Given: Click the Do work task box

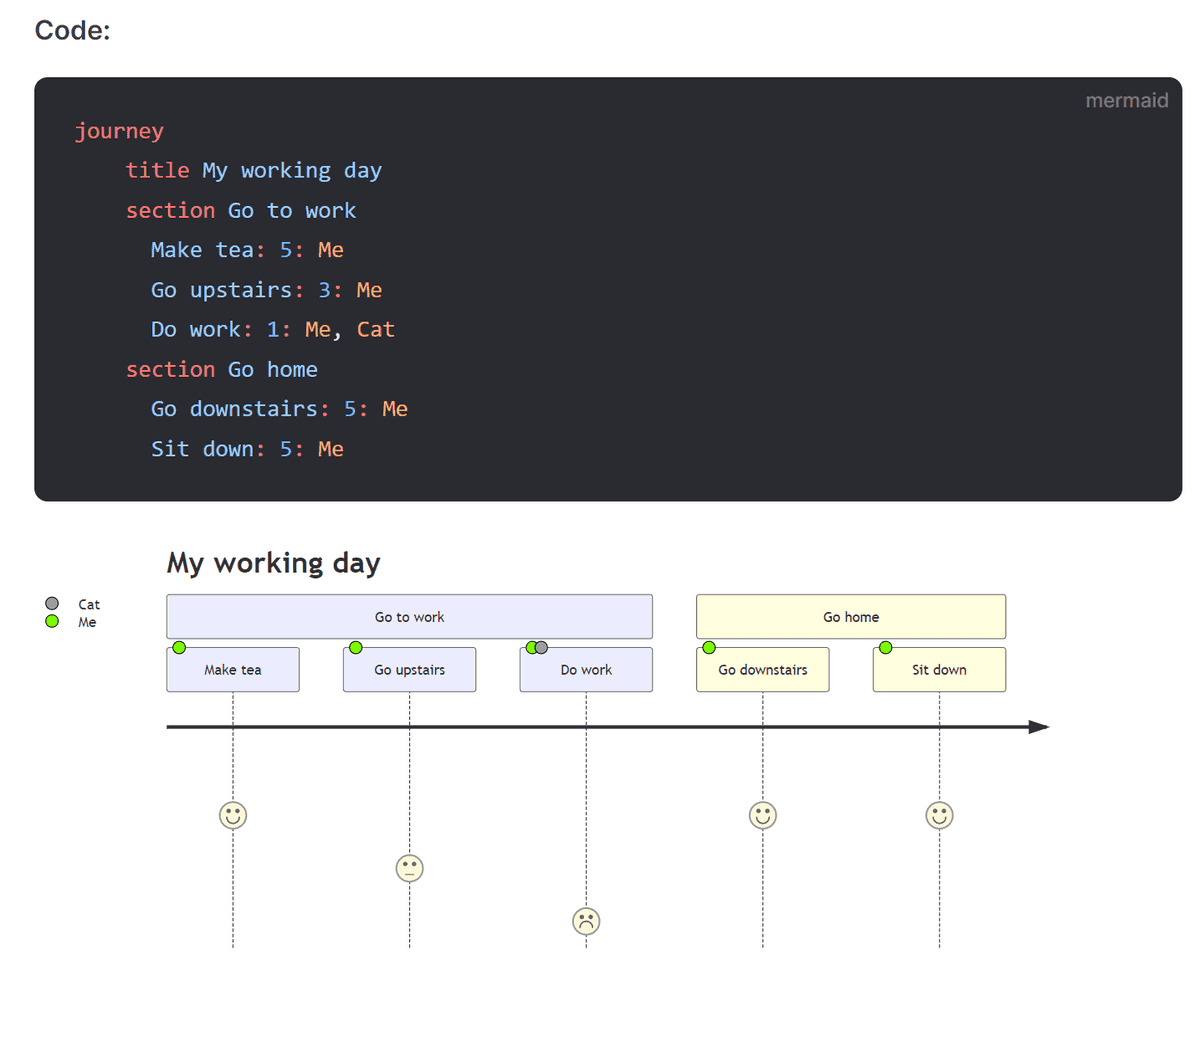Looking at the screenshot, I should point(586,670).
